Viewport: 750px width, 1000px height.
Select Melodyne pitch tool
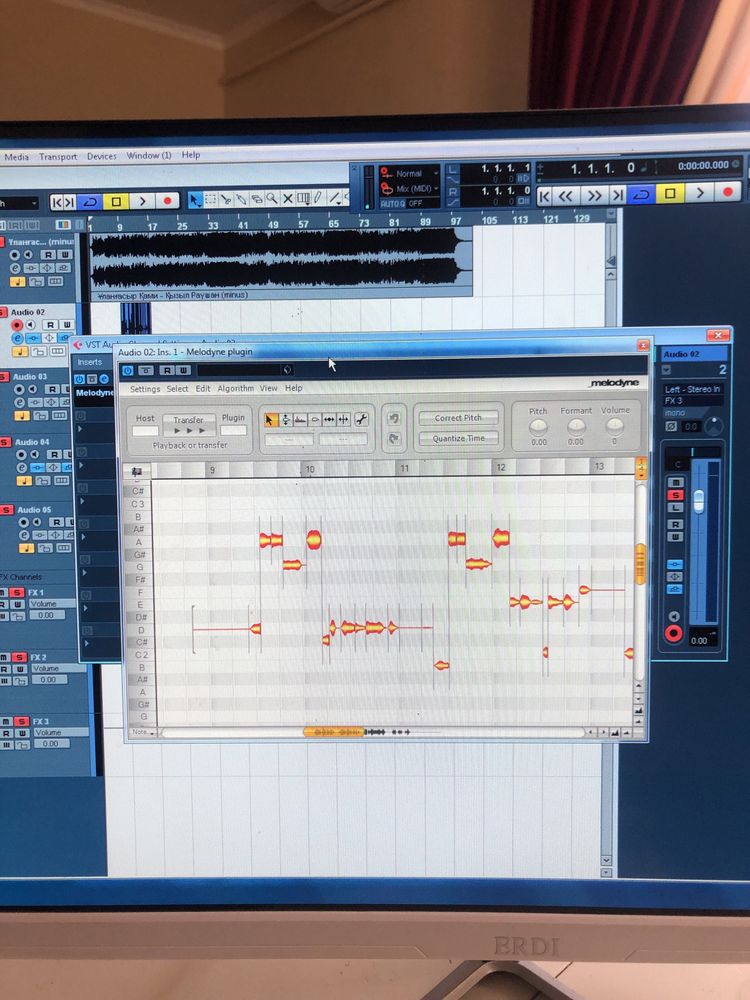tap(286, 420)
